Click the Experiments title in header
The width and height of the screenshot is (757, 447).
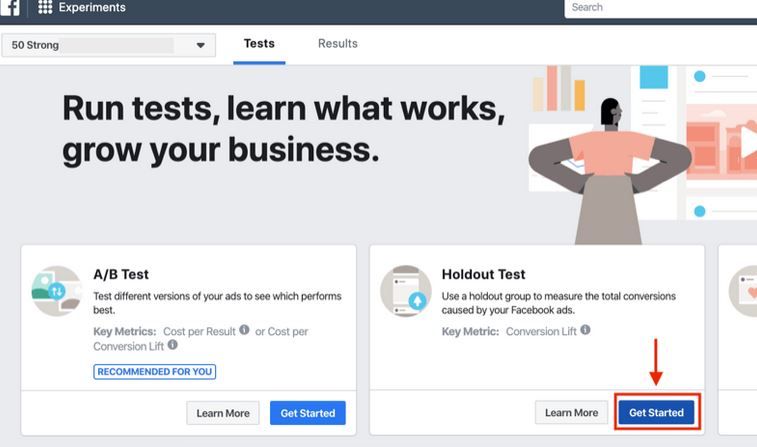(x=92, y=7)
